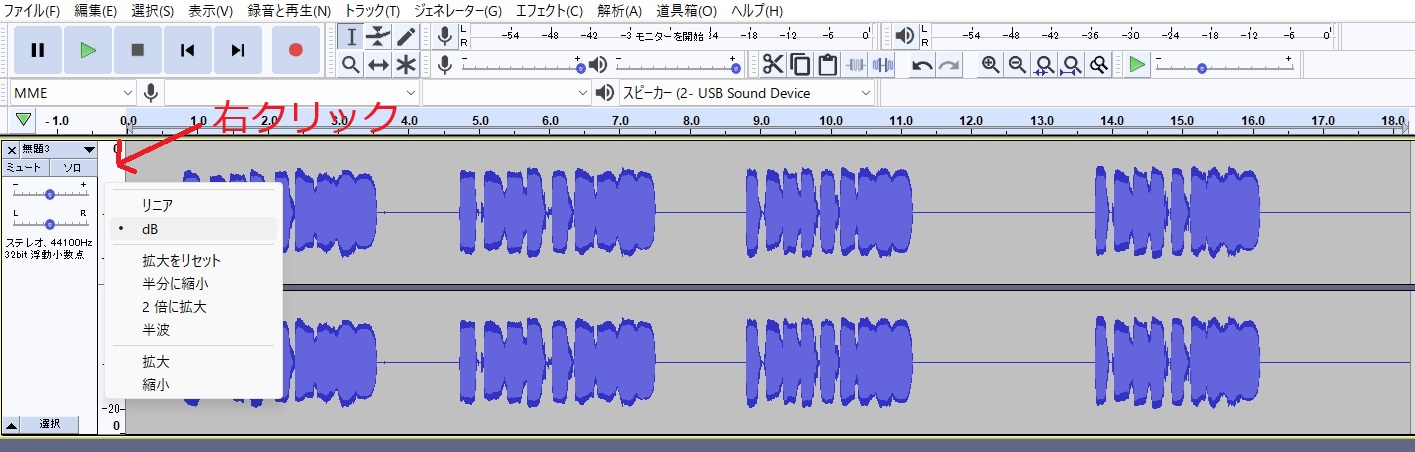Click the Undo arrow icon
This screenshot has height=452, width=1415.
pyautogui.click(x=922, y=65)
